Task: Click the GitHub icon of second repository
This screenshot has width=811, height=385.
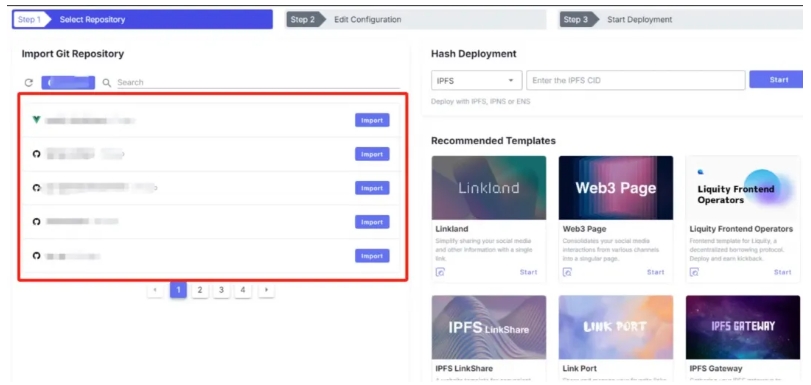Action: point(36,154)
